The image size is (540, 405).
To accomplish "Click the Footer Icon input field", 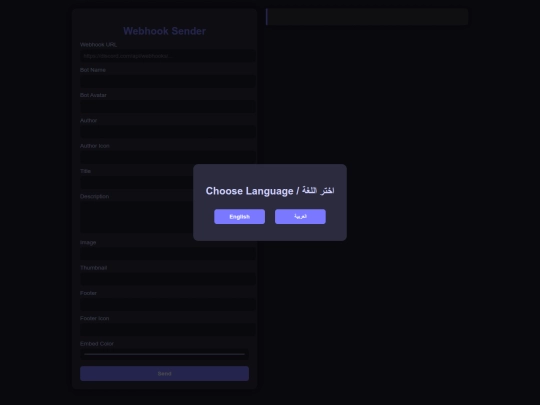I will [x=168, y=330].
